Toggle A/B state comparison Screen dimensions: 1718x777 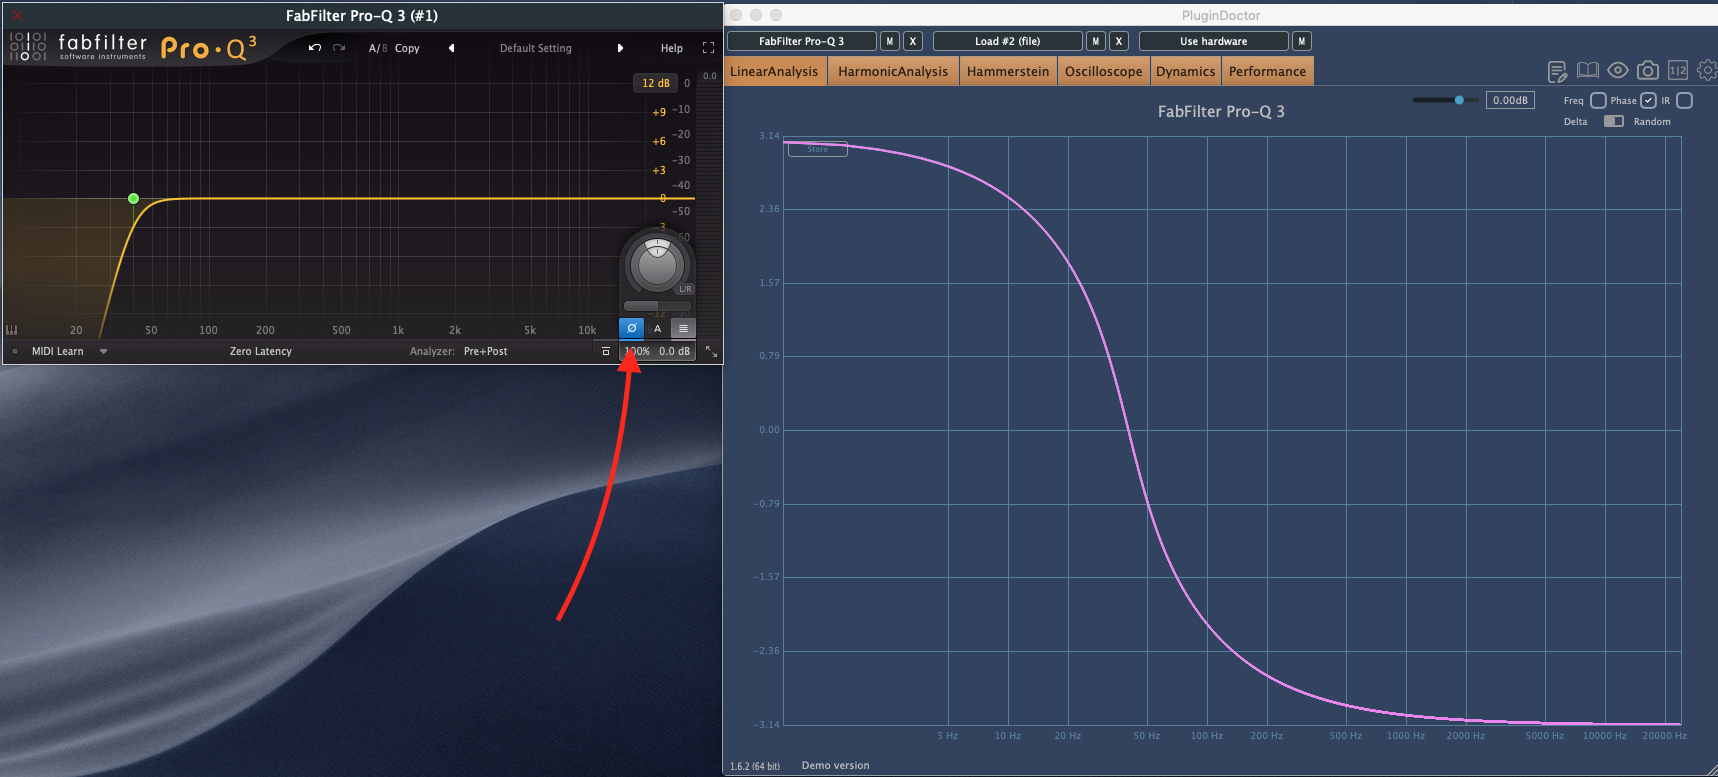coord(377,48)
